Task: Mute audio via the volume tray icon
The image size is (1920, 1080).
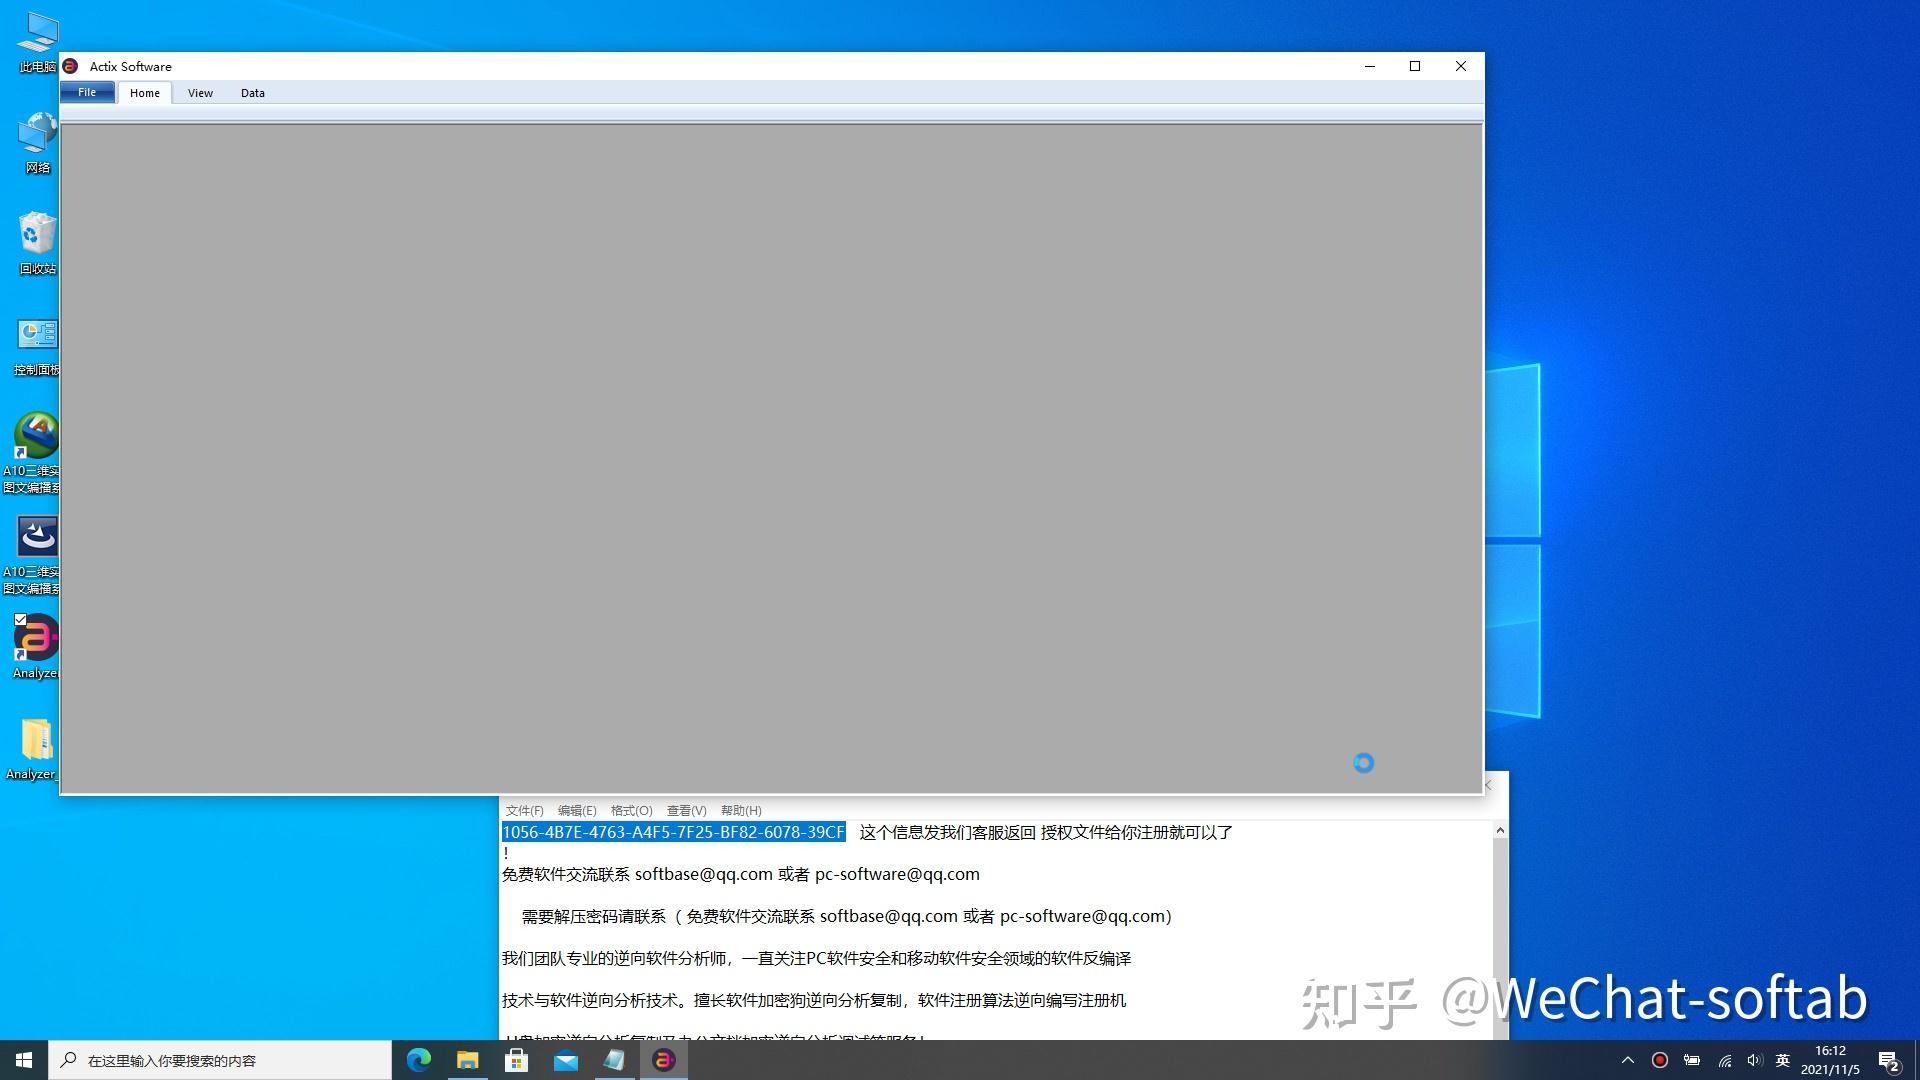Action: pos(1753,1061)
